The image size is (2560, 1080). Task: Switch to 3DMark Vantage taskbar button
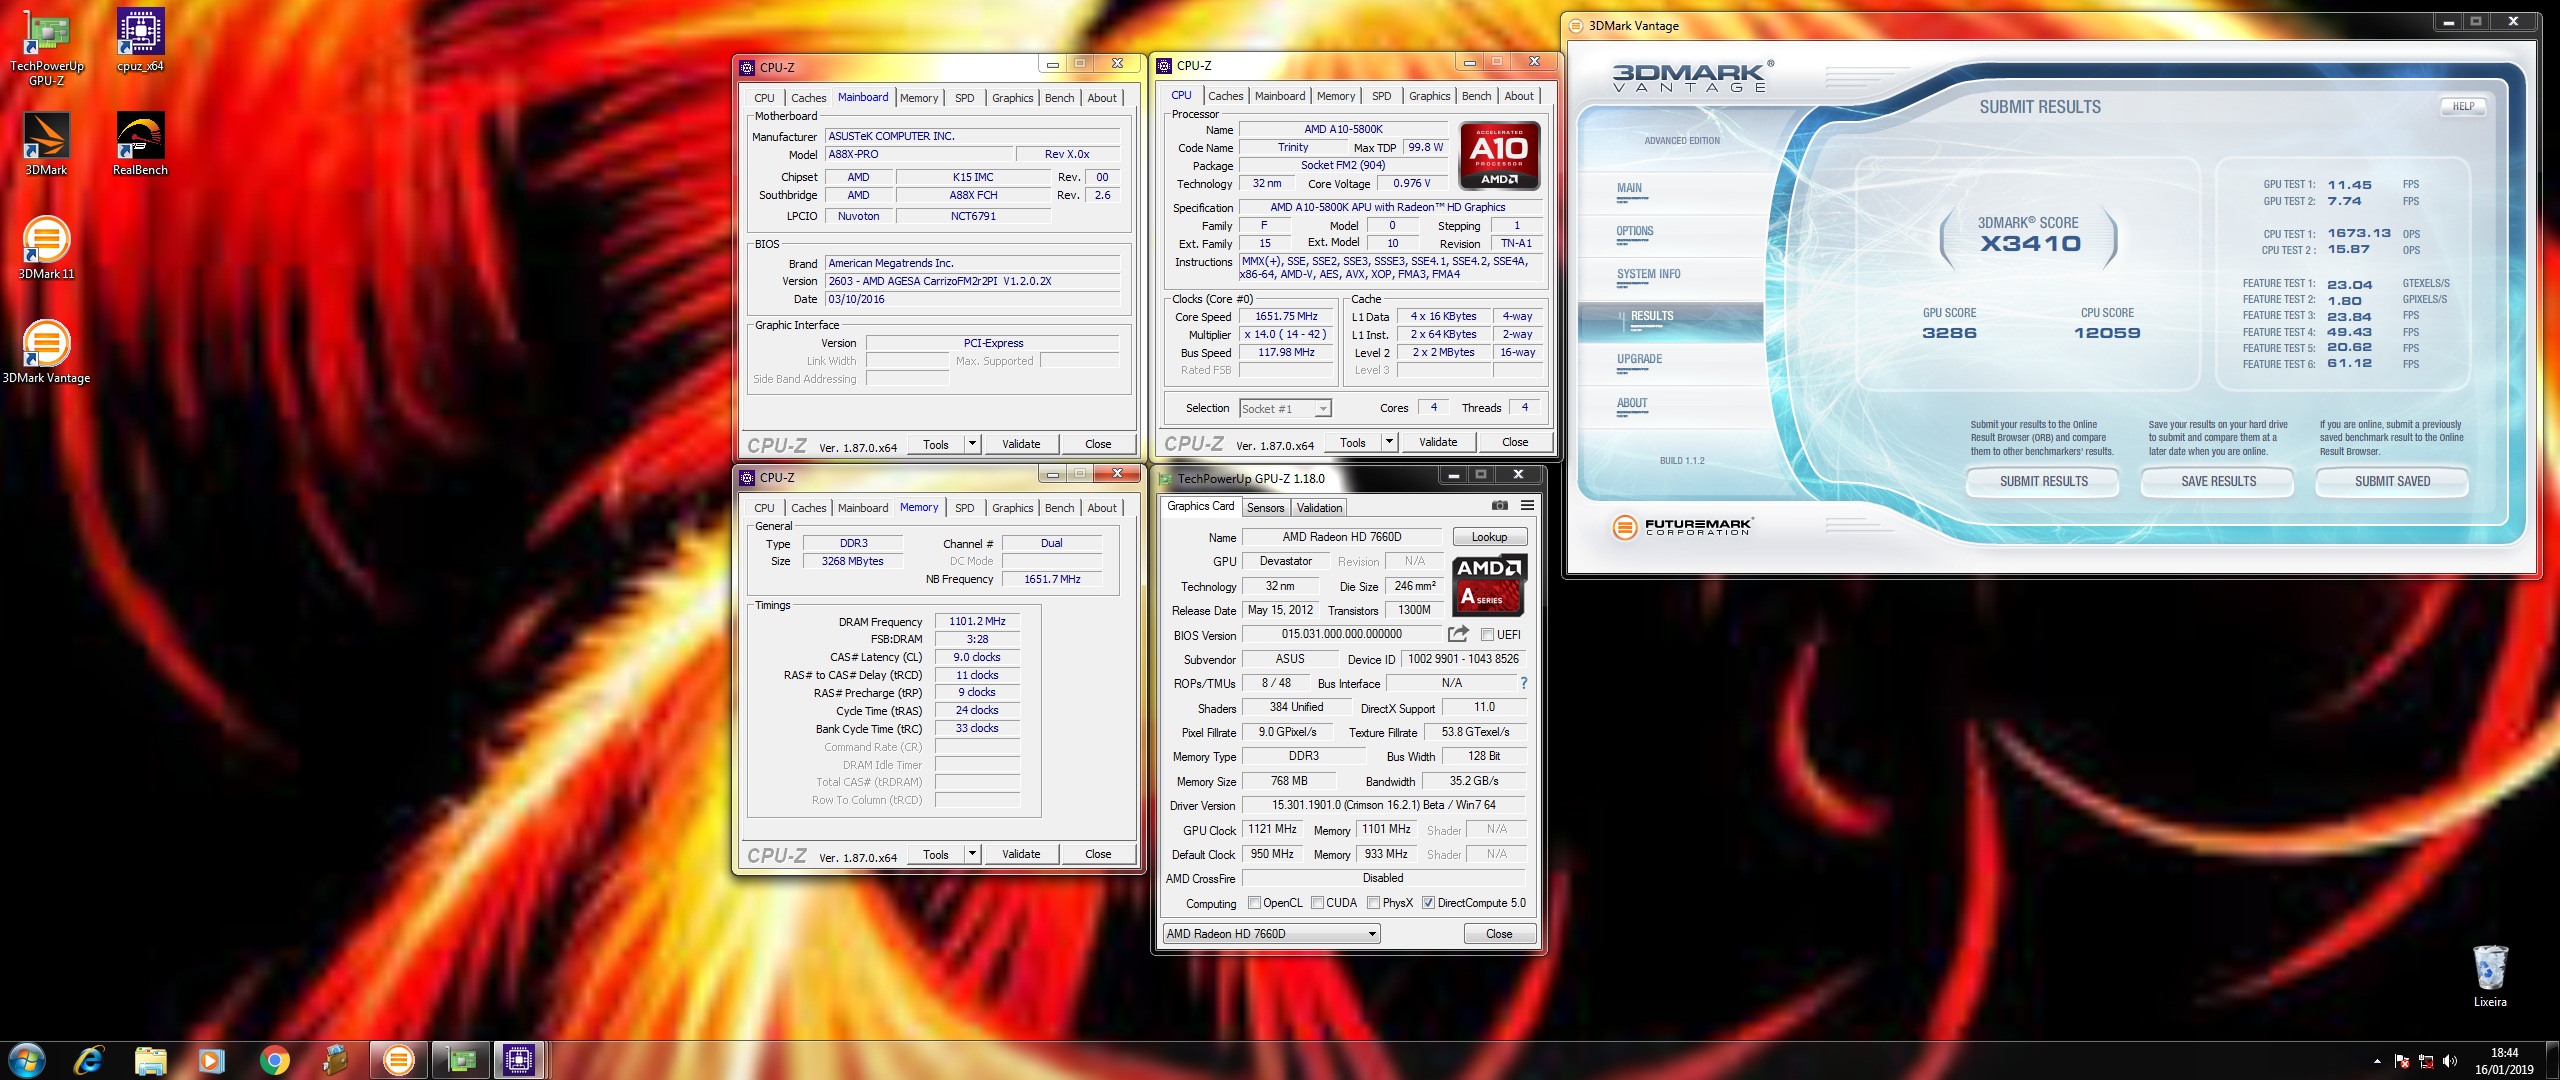(398, 1060)
